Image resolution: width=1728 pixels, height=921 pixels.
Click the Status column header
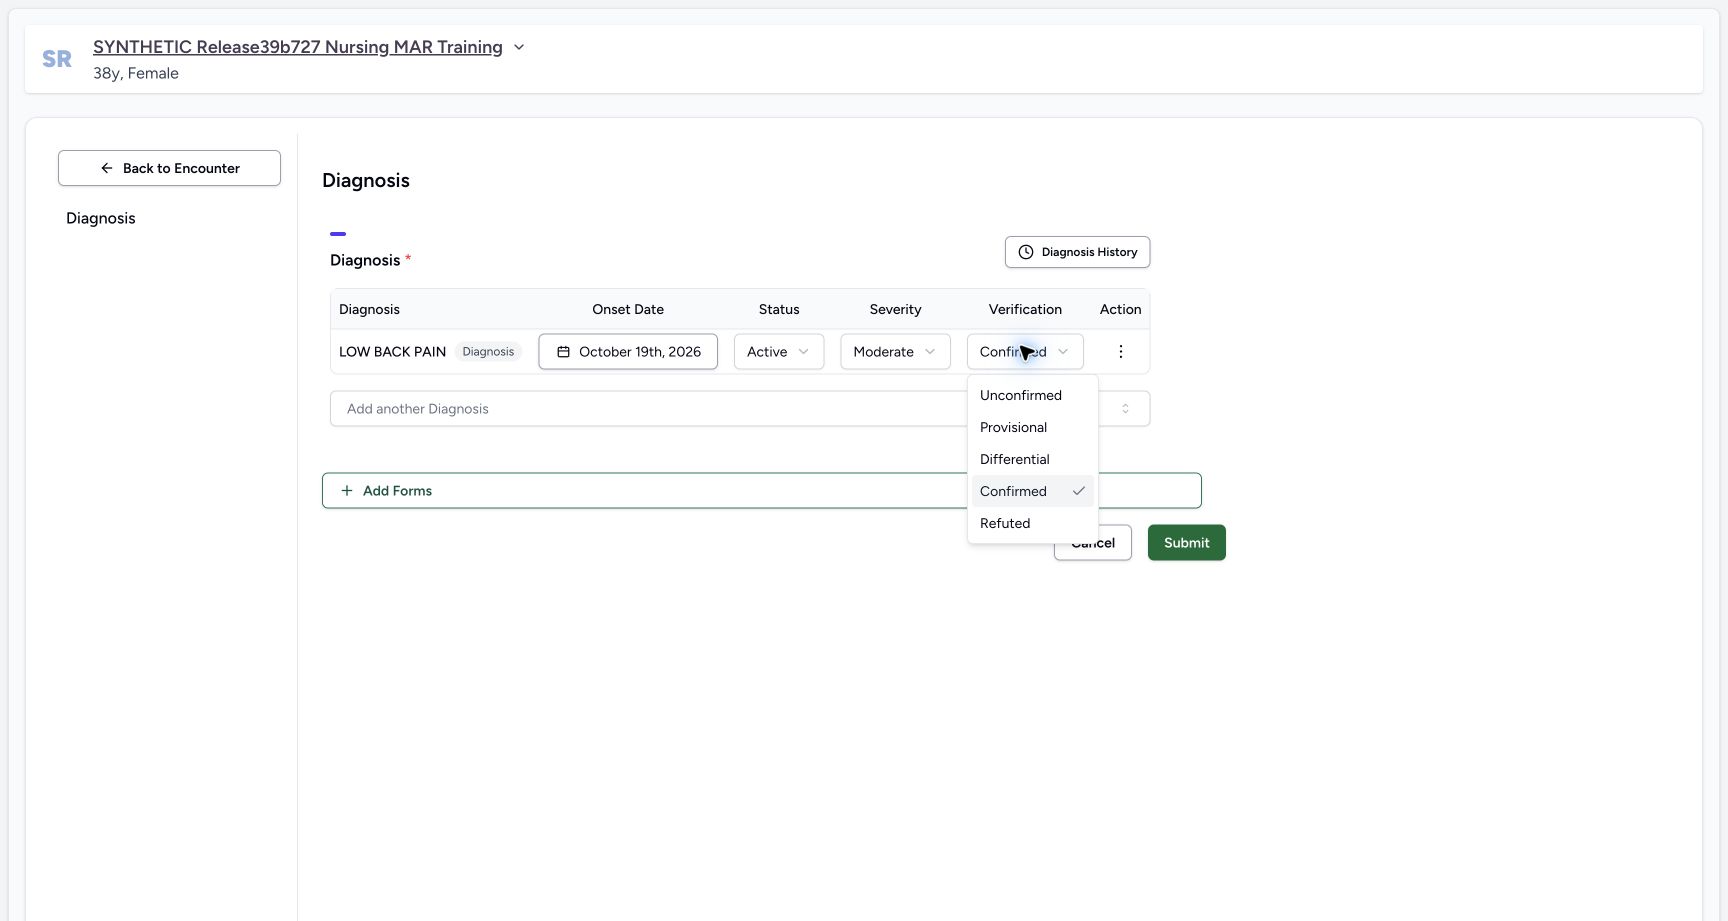pyautogui.click(x=779, y=310)
